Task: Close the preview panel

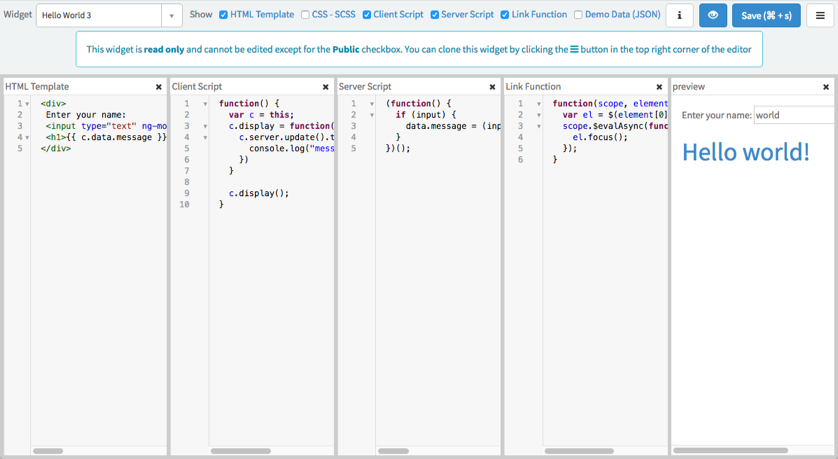Action: [826, 87]
